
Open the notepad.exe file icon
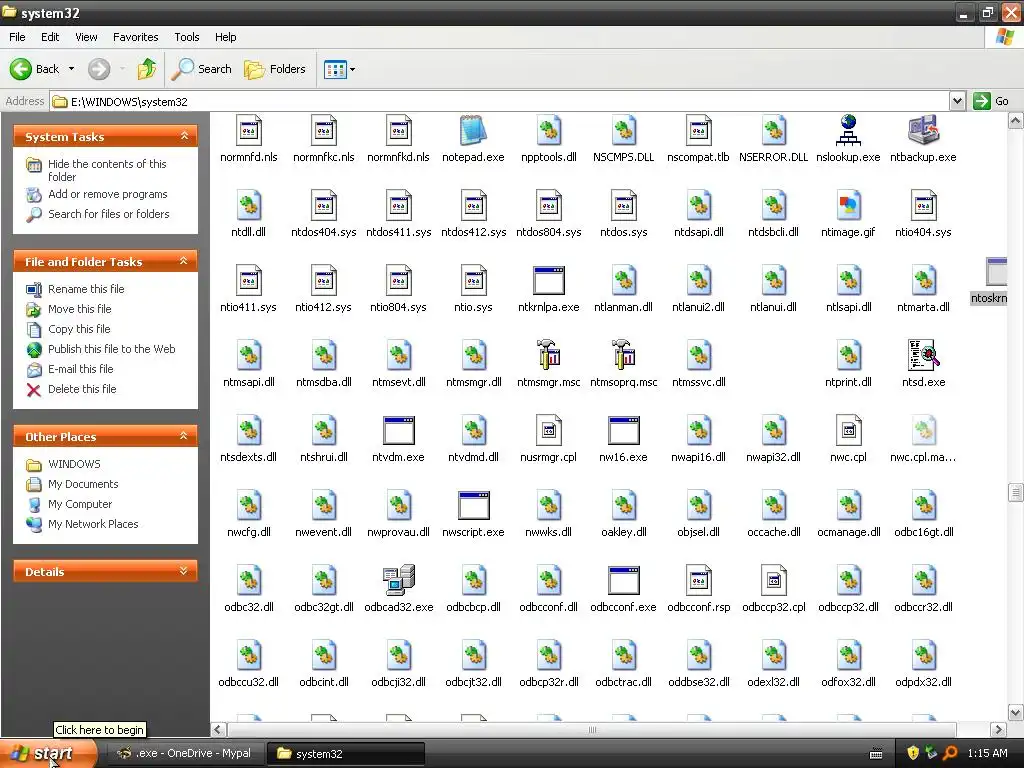[x=473, y=130]
